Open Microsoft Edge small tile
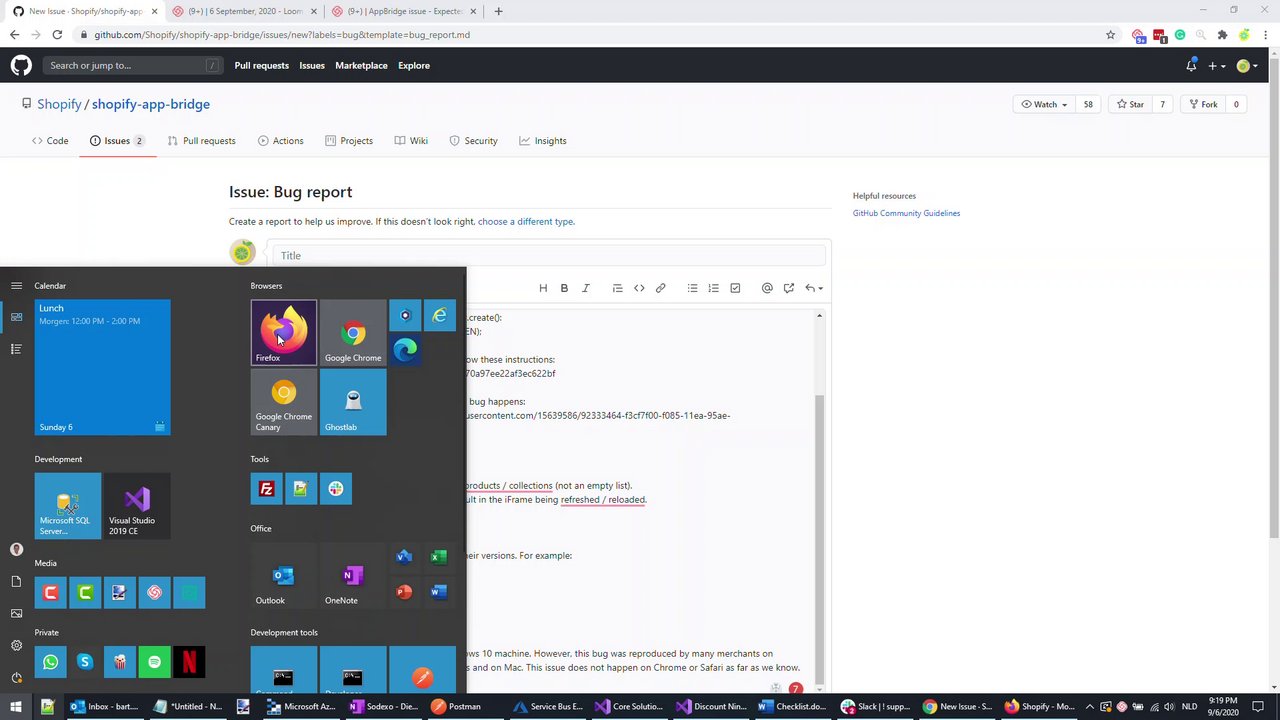 [405, 350]
